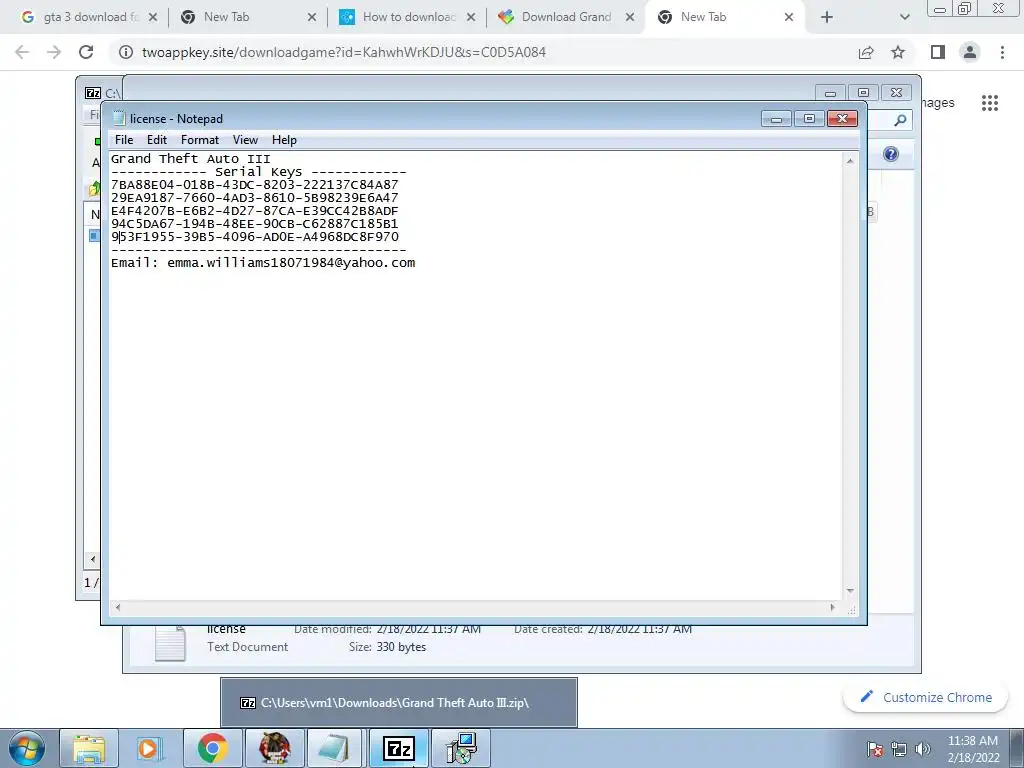Viewport: 1024px width, 768px height.
Task: Open Chrome three-dot menu
Action: [x=1002, y=52]
